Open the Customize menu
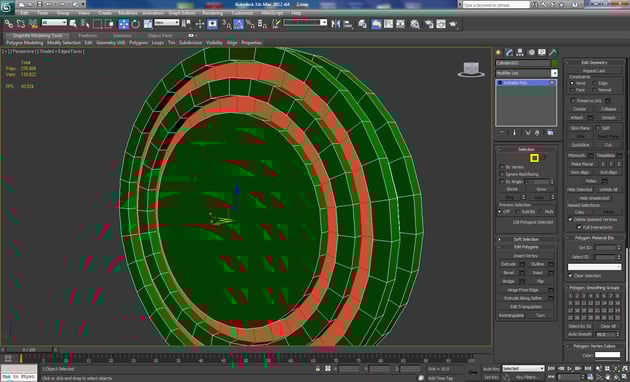Viewport: 630px width, 382px height. 242,13
